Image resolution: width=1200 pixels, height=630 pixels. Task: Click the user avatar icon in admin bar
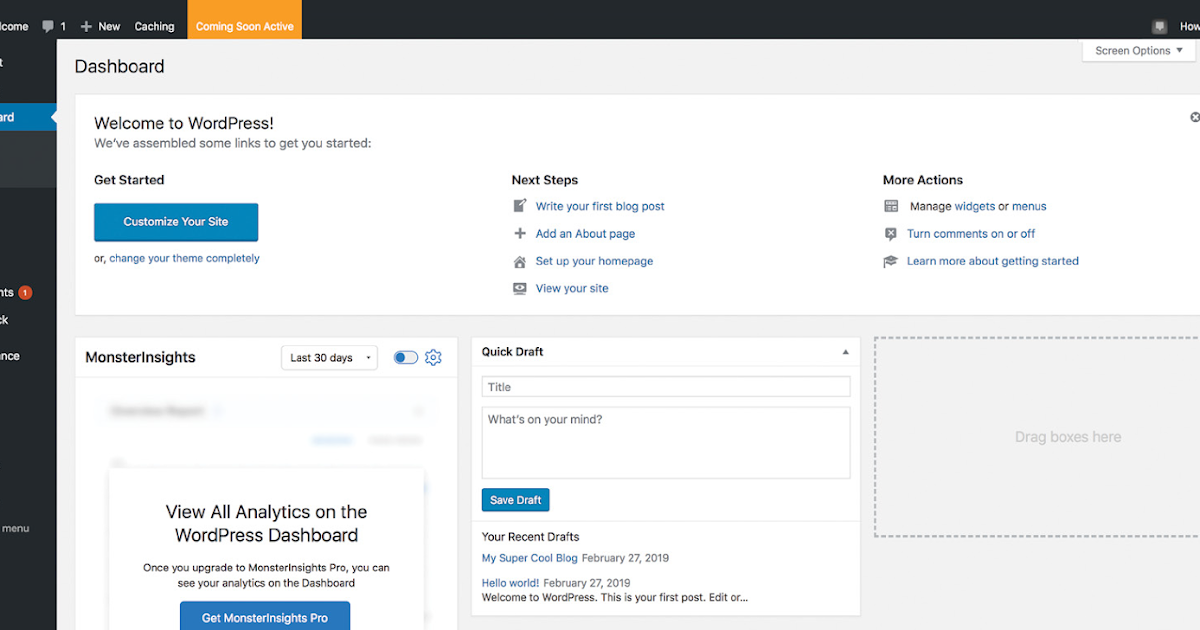[x=1159, y=27]
